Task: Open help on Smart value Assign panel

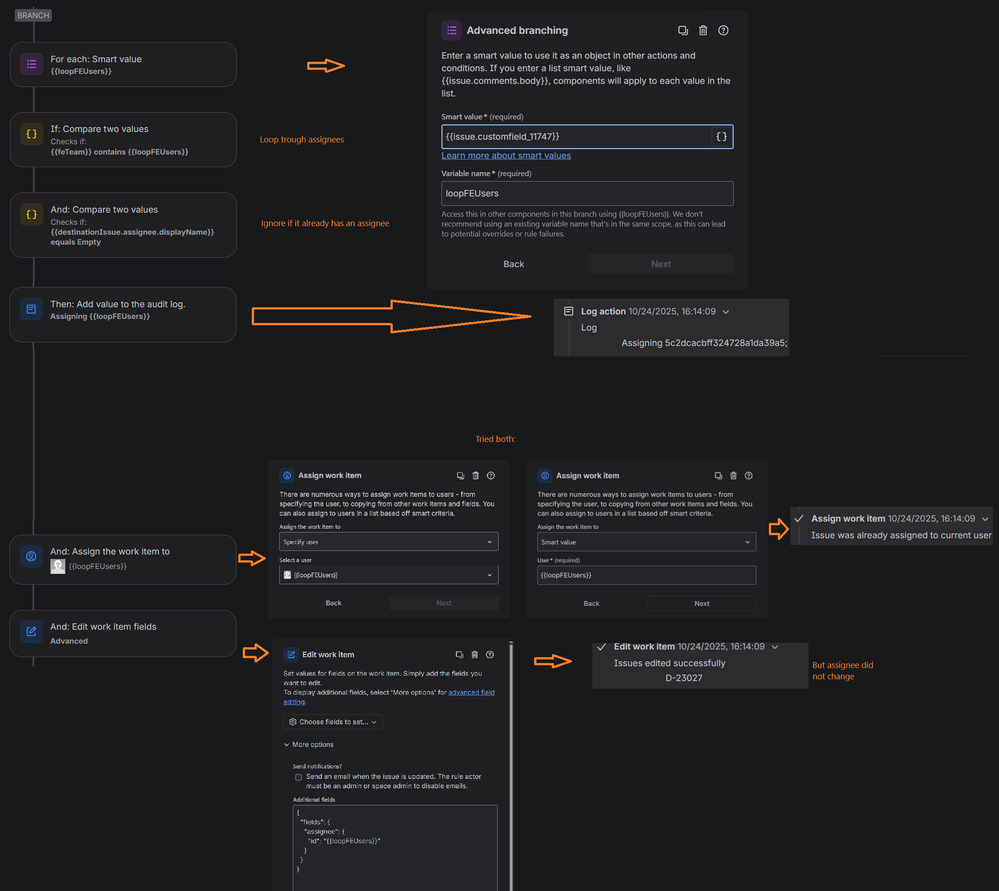Action: 749,475
